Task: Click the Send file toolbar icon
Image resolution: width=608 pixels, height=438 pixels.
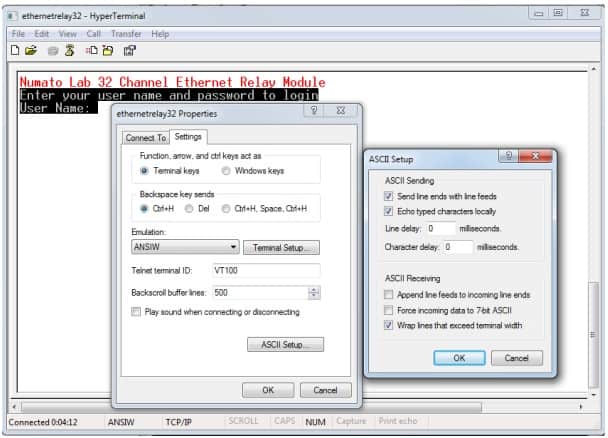Action: click(91, 49)
